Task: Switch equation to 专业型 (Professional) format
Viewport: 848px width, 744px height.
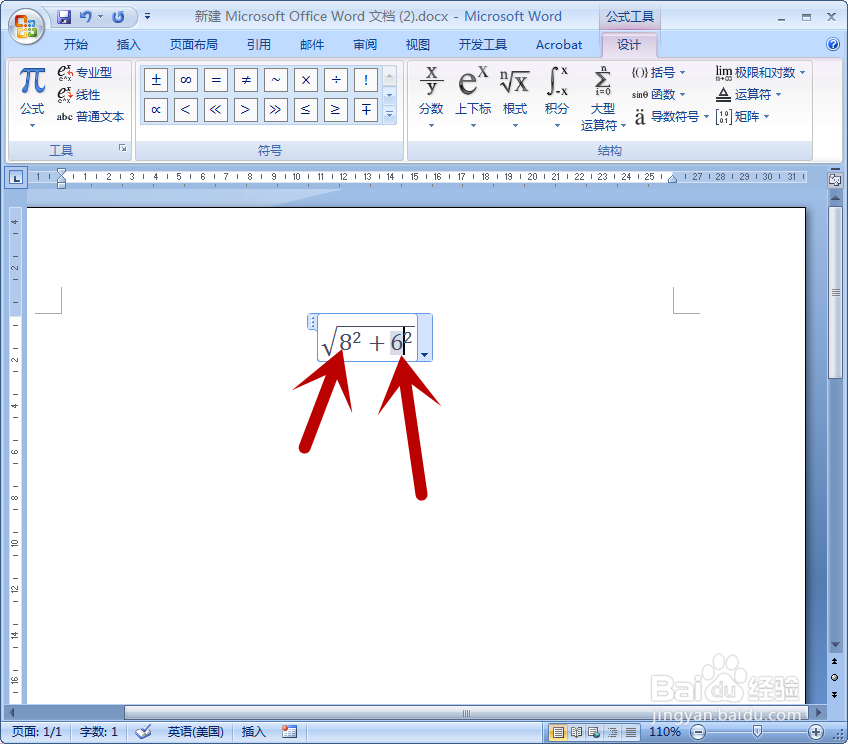Action: pyautogui.click(x=91, y=72)
